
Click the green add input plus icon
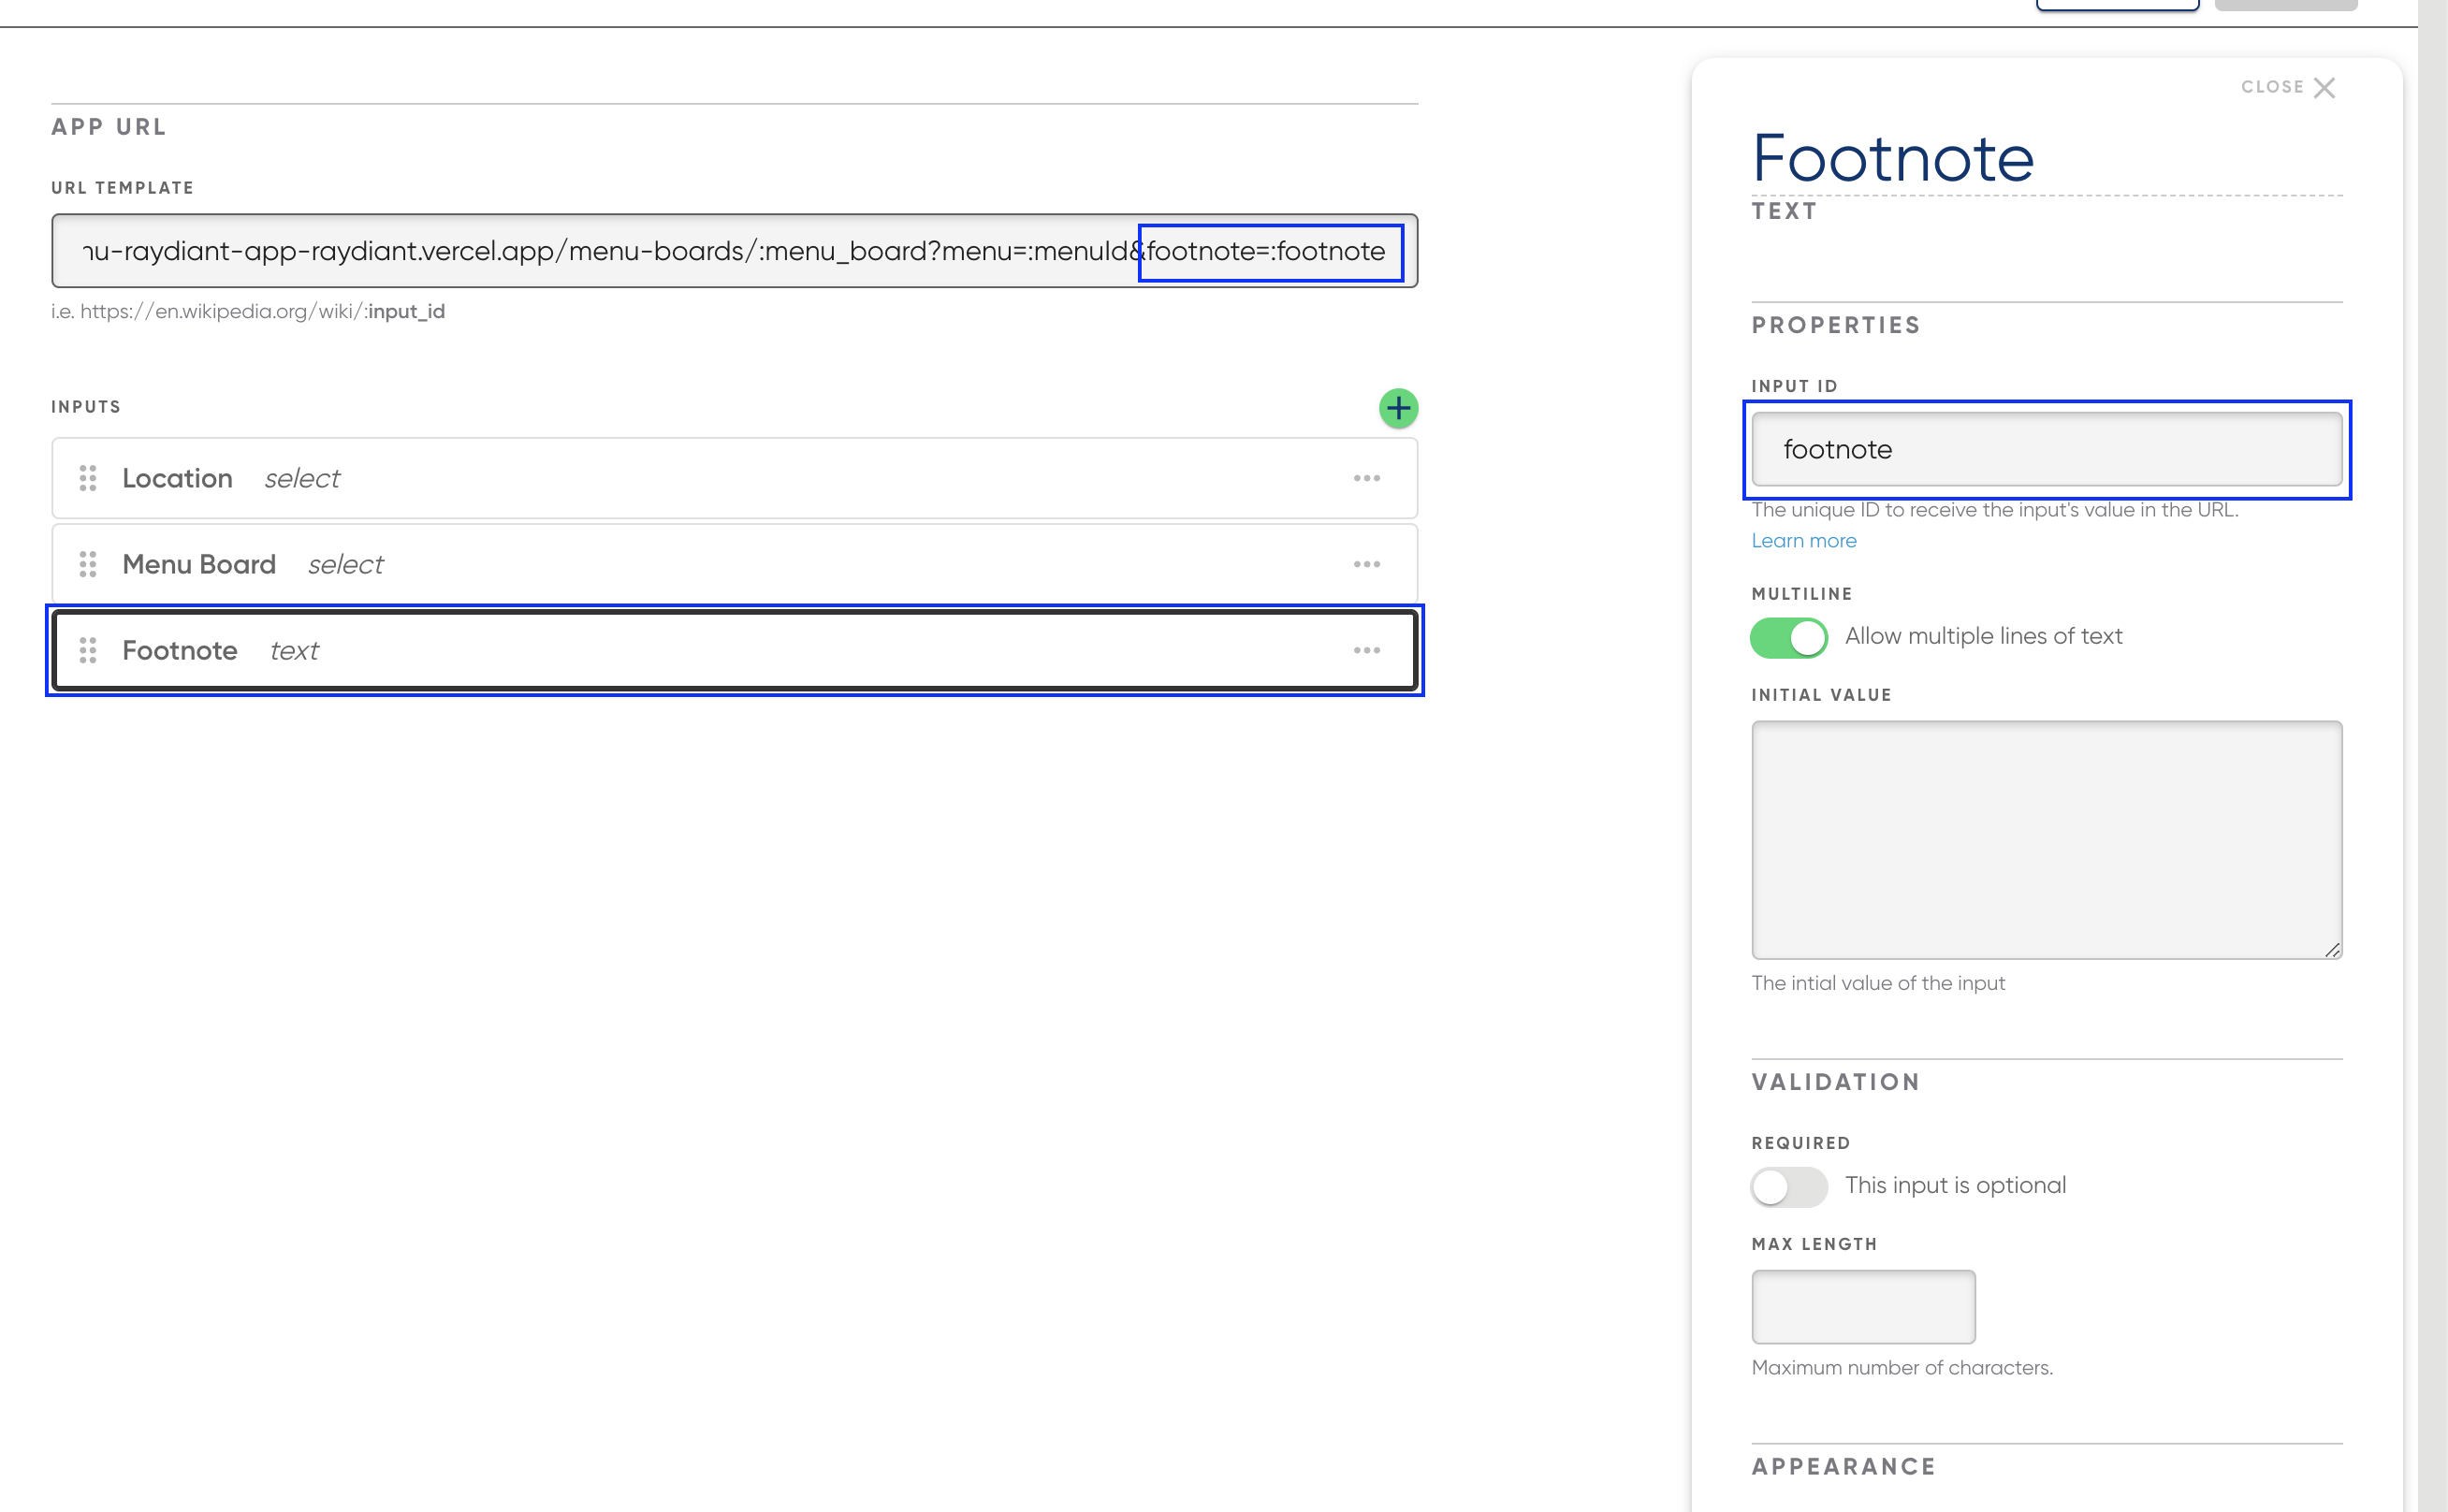(1398, 408)
